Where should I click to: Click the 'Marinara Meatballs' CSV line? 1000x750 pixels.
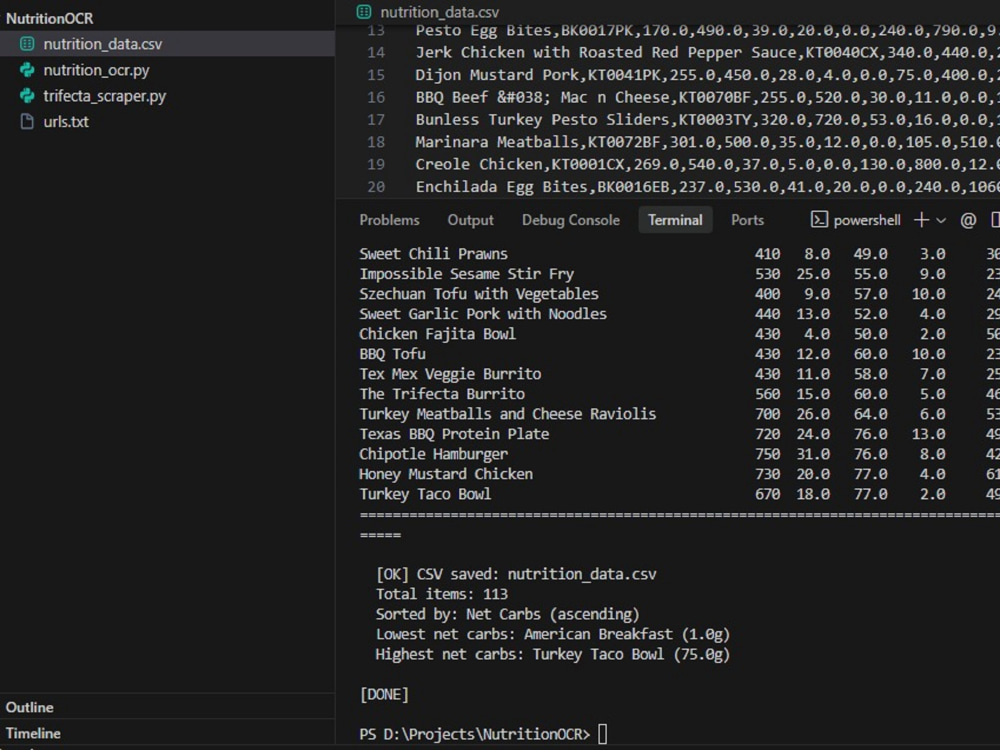pyautogui.click(x=707, y=142)
